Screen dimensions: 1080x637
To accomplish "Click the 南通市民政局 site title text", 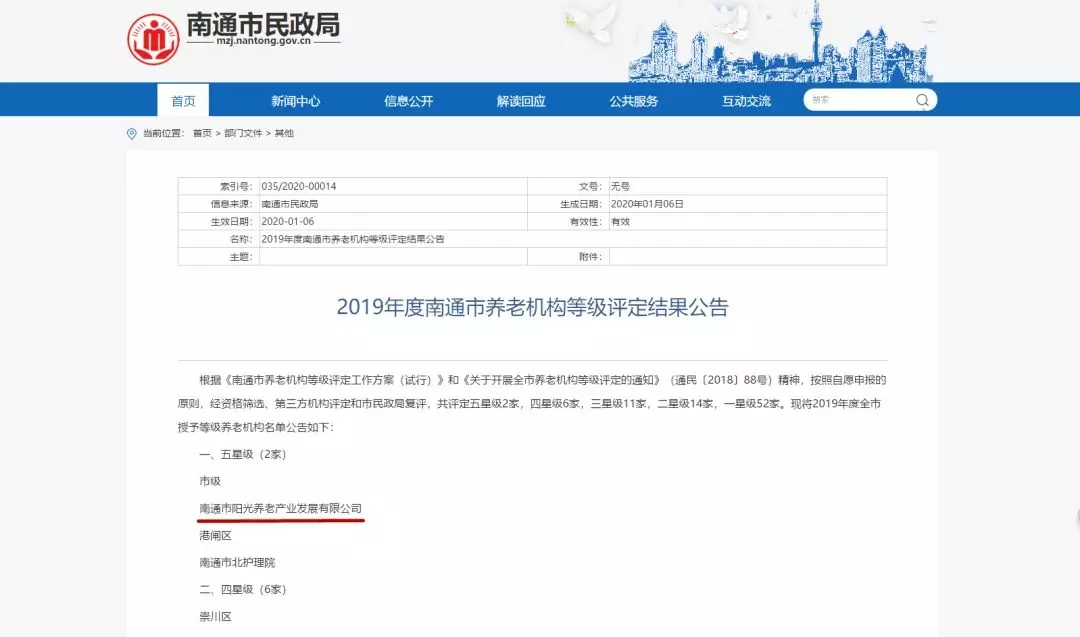I will [x=263, y=26].
